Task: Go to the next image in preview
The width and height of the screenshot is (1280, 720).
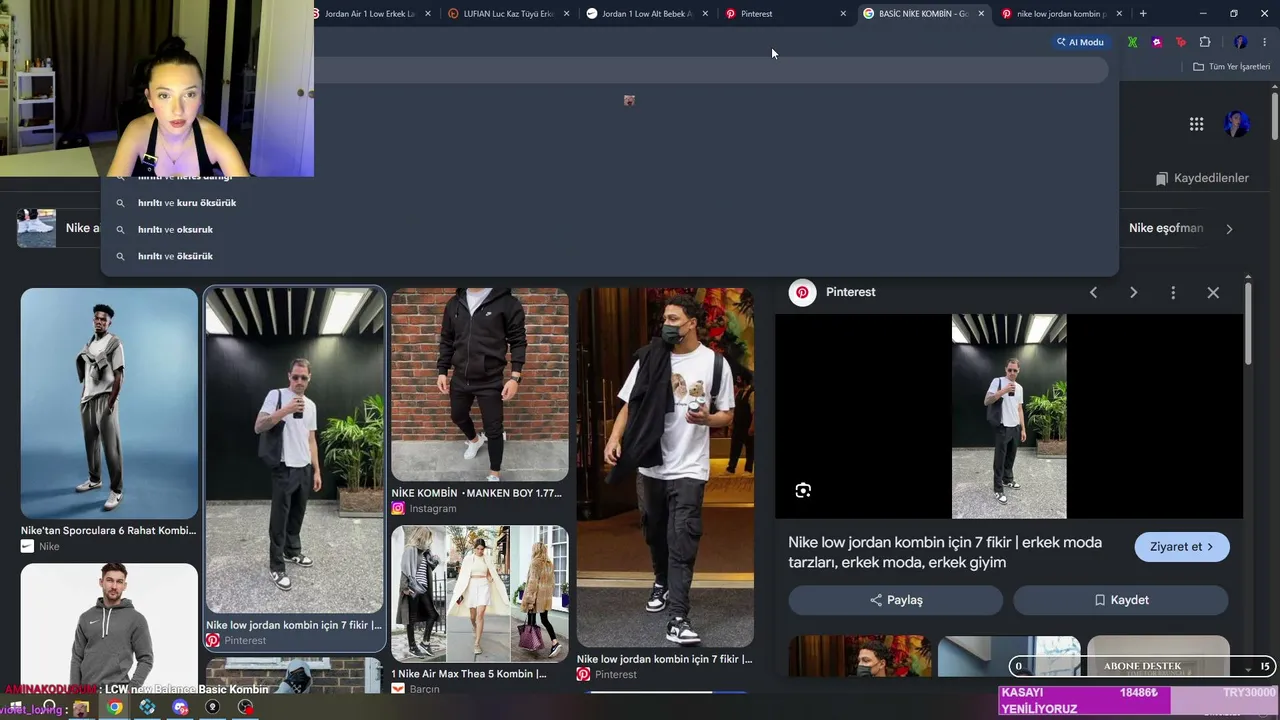Action: [x=1133, y=292]
